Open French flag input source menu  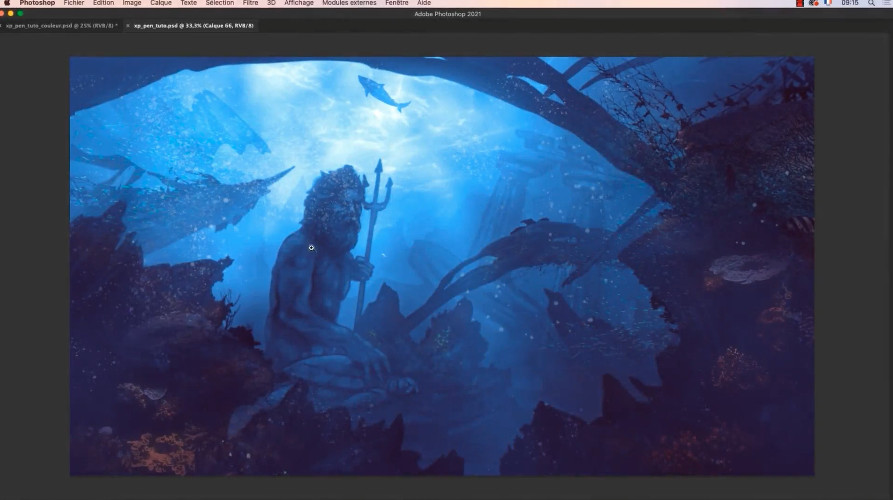pyautogui.click(x=828, y=3)
